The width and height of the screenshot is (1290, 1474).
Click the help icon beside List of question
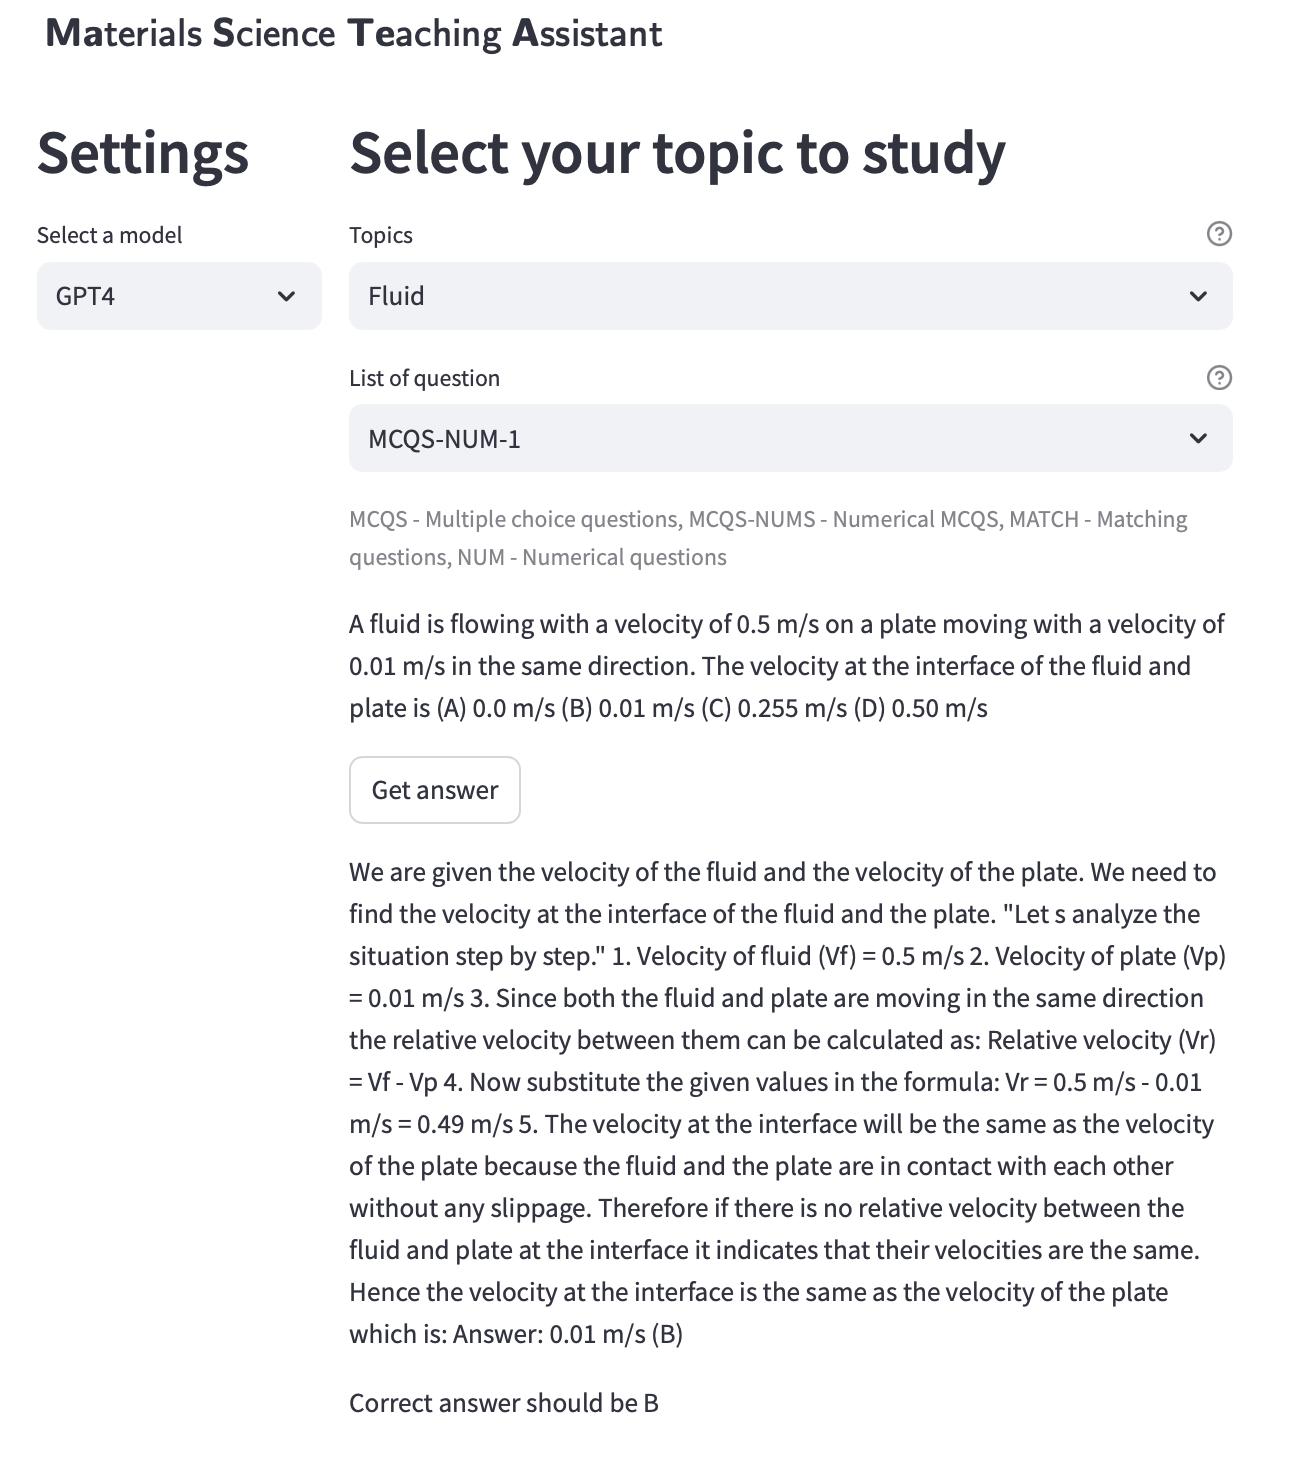coord(1219,378)
